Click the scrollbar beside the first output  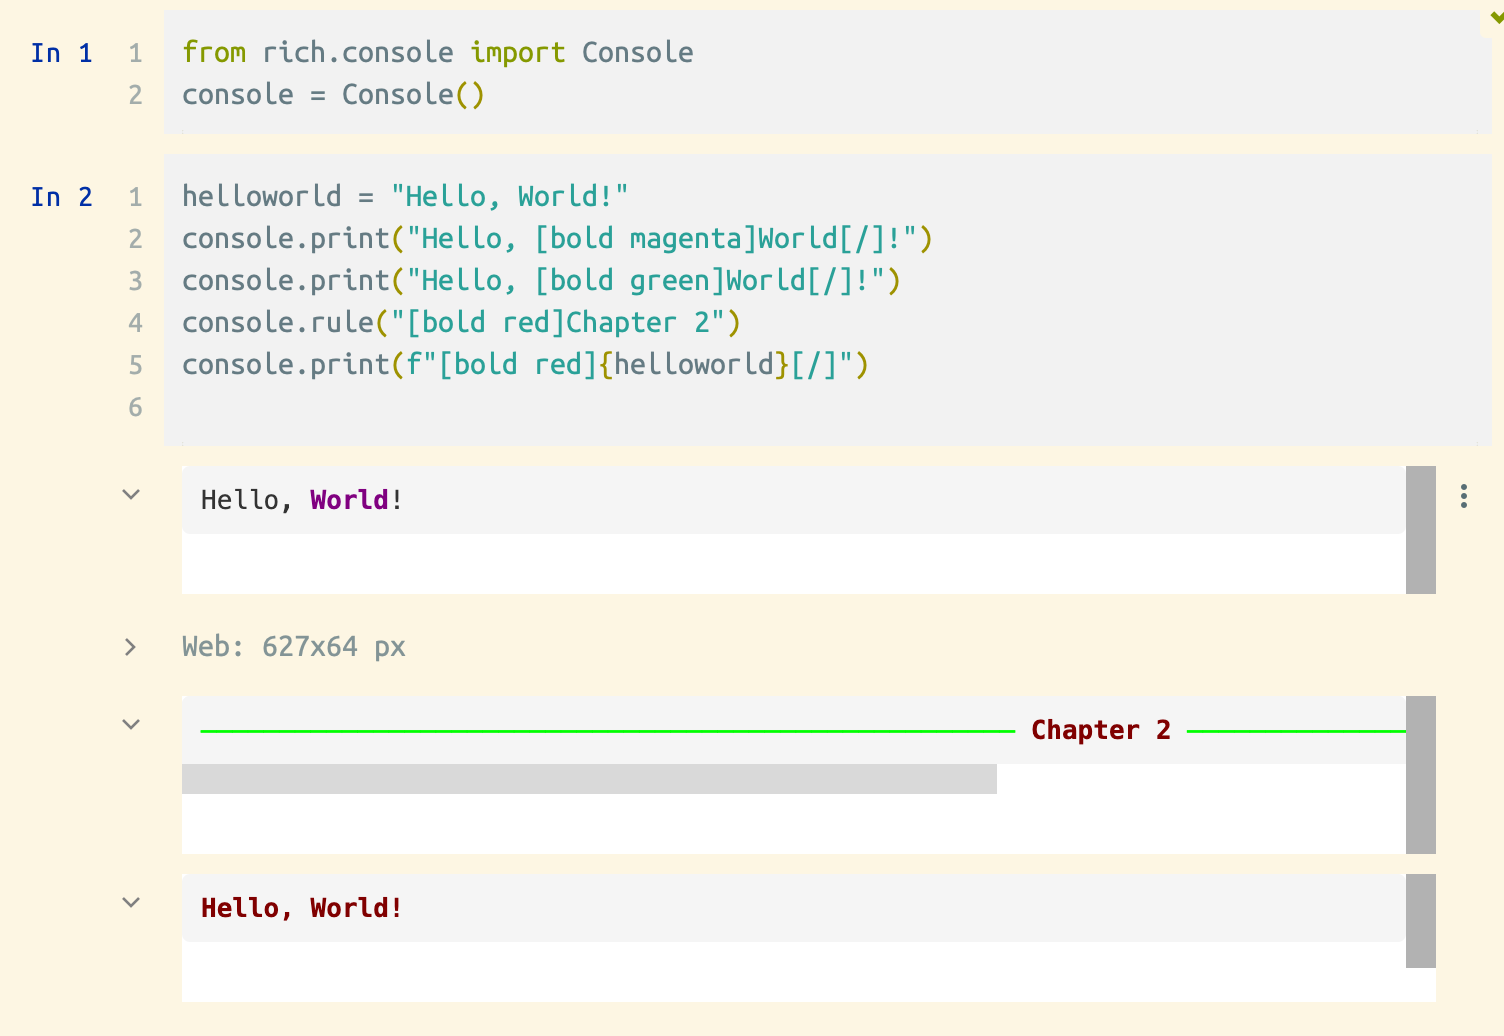(x=1421, y=529)
